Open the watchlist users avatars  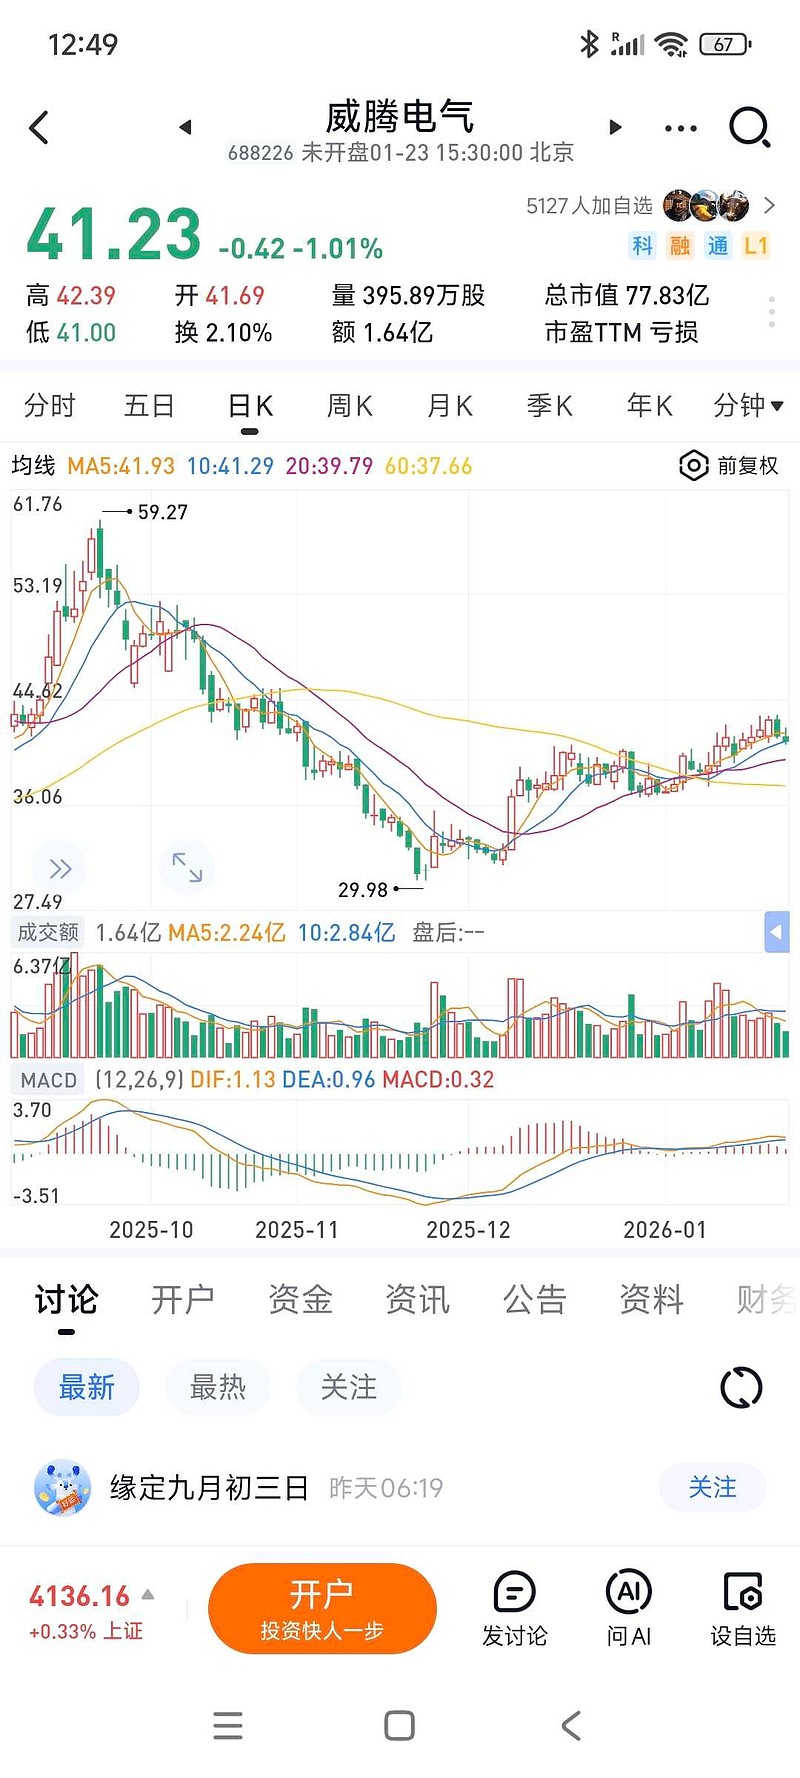click(706, 205)
